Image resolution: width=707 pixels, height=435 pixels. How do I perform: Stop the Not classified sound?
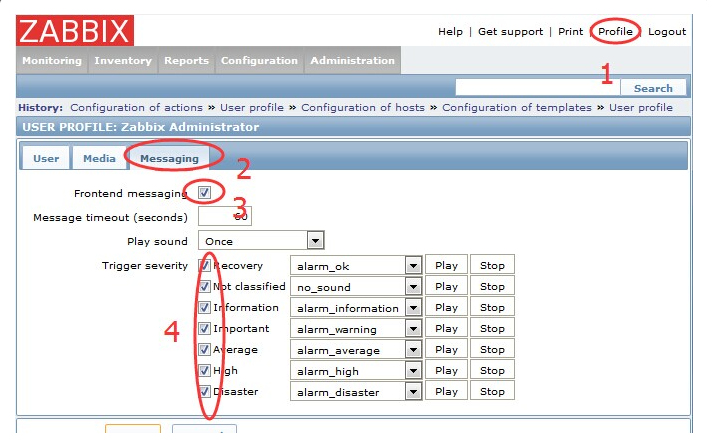click(x=492, y=286)
